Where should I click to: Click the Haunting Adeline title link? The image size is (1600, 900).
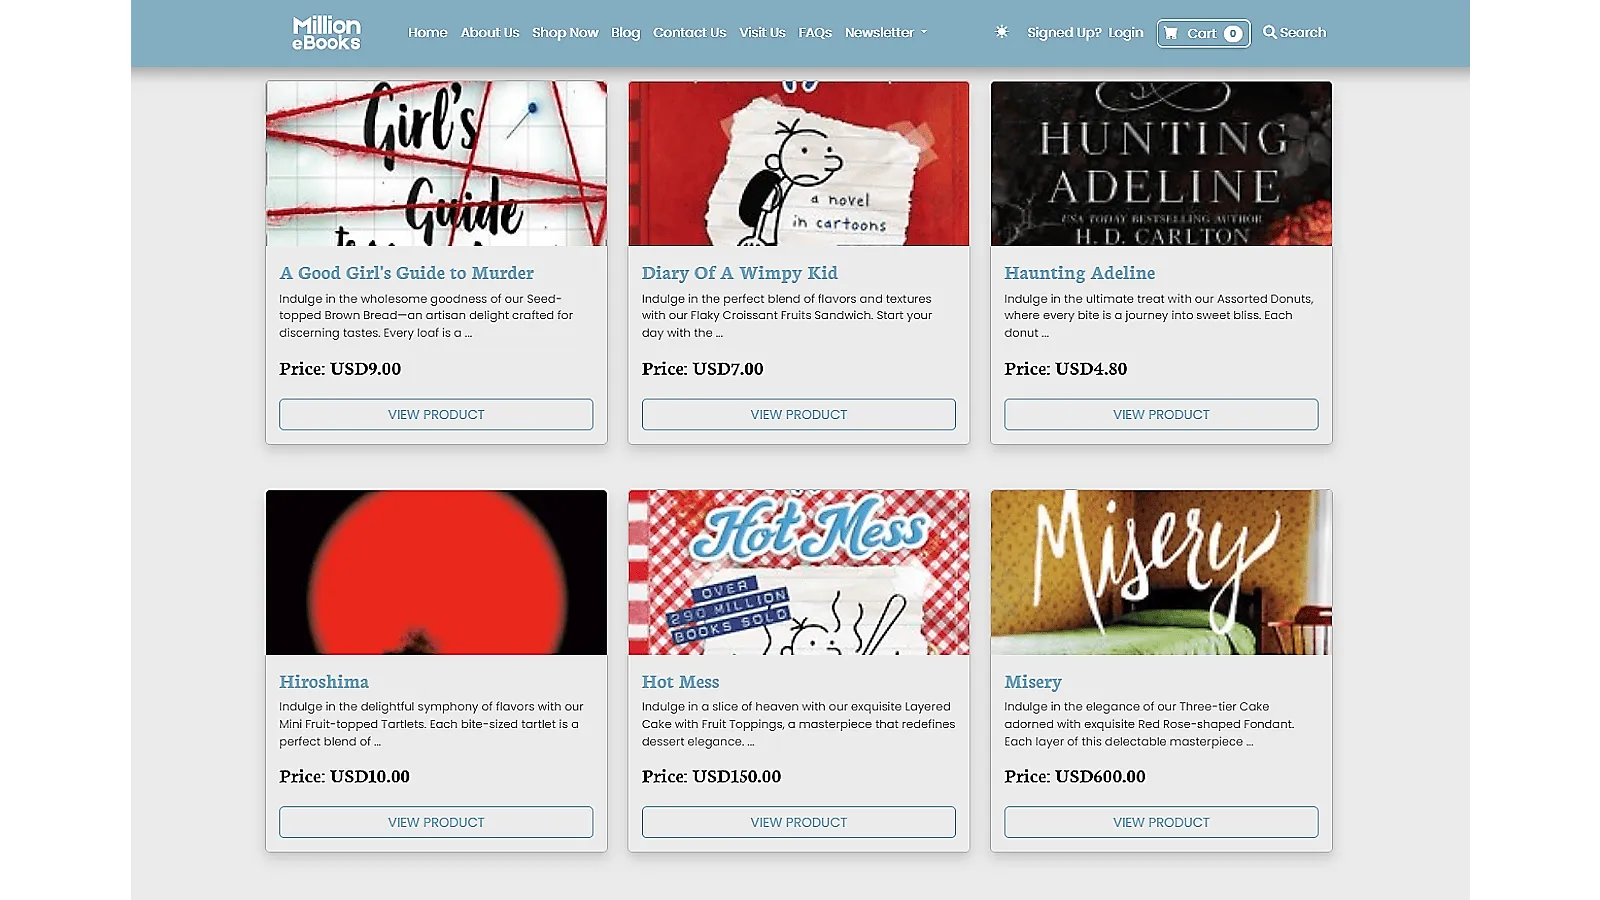[x=1079, y=273]
